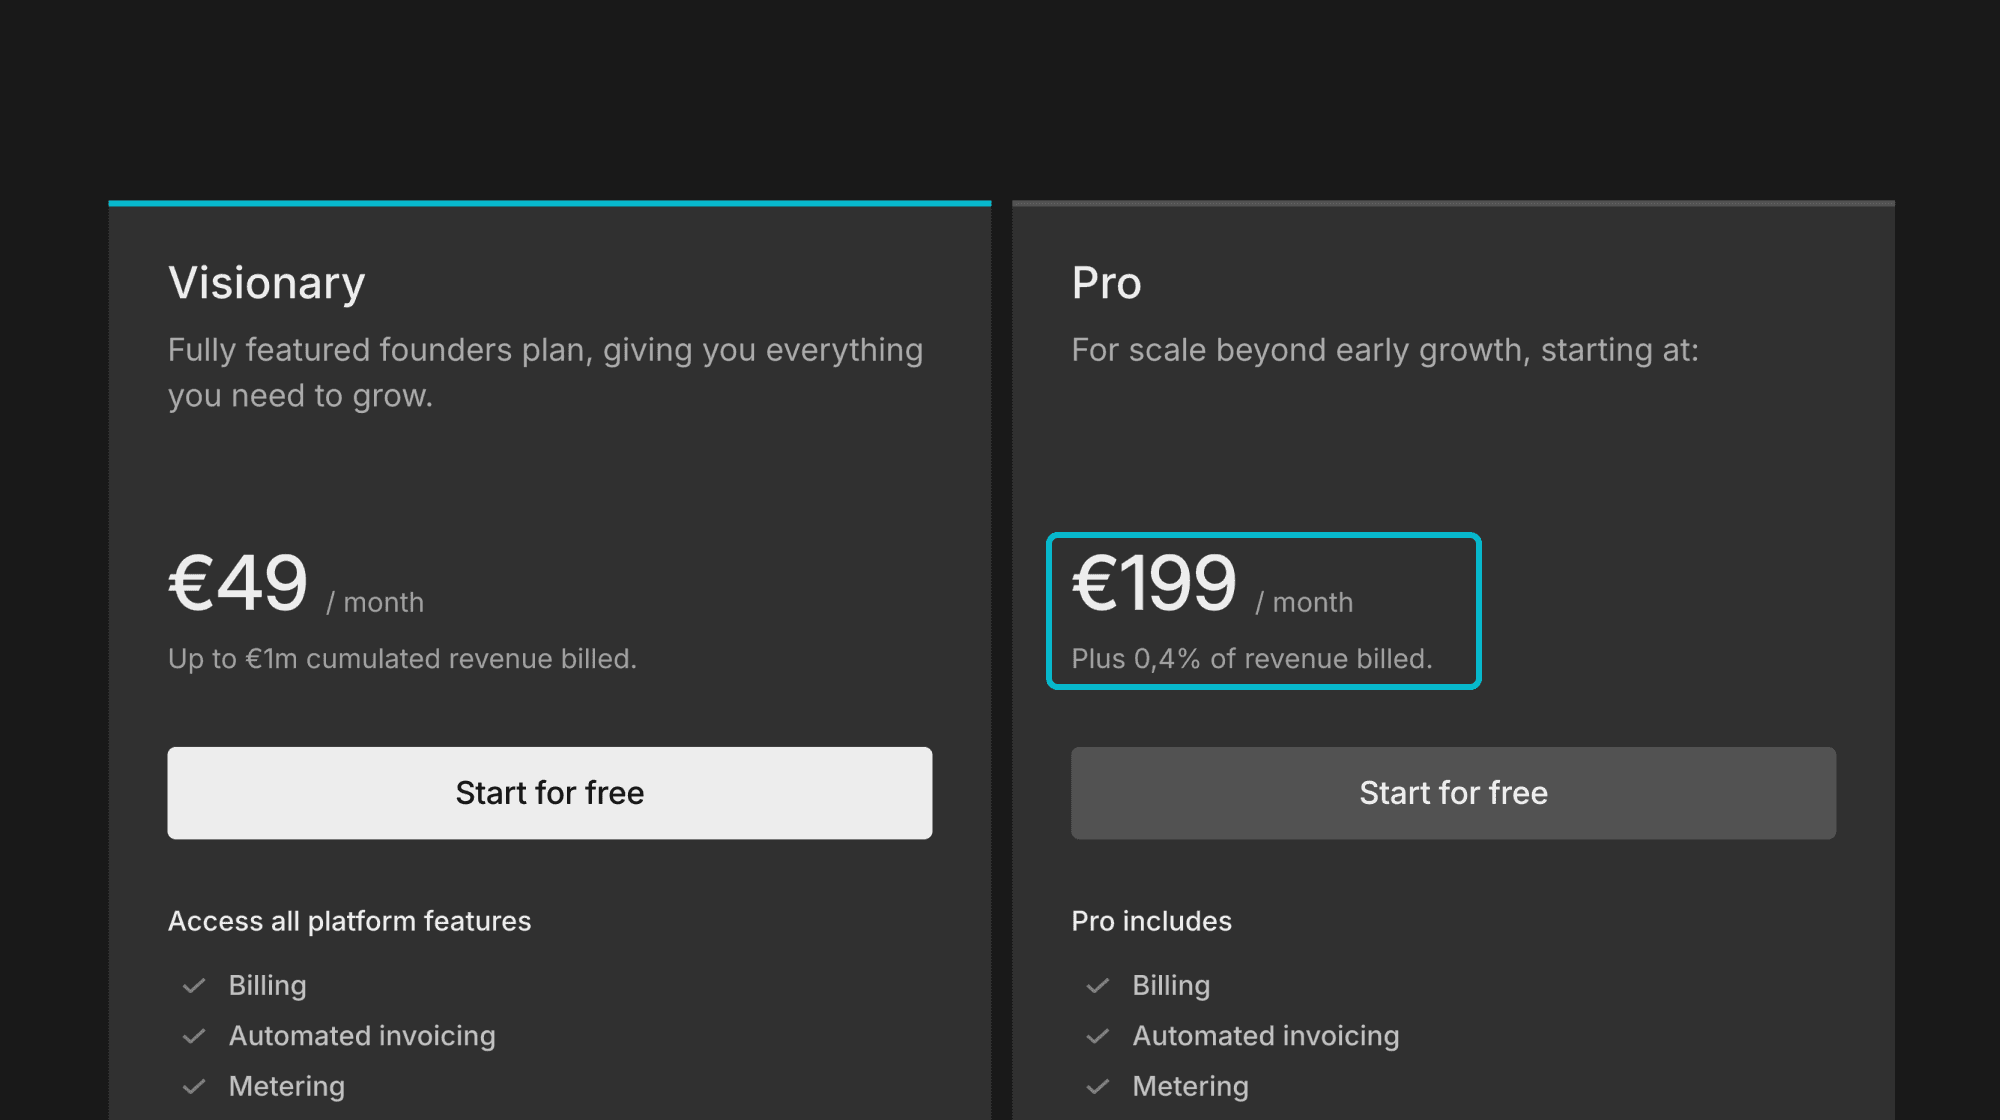Viewport: 2000px width, 1120px height.
Task: Click the Pro includes heading
Action: pos(1151,921)
